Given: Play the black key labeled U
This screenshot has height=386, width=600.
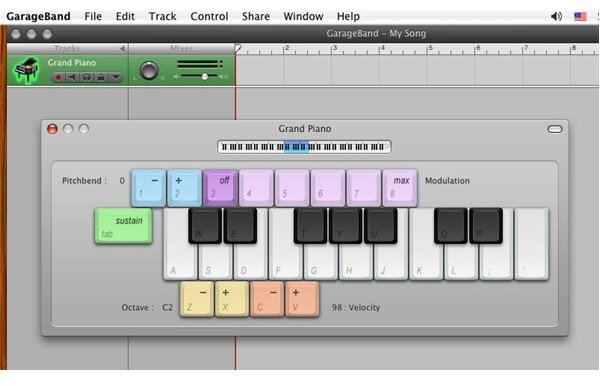Looking at the screenshot, I should pos(381,225).
